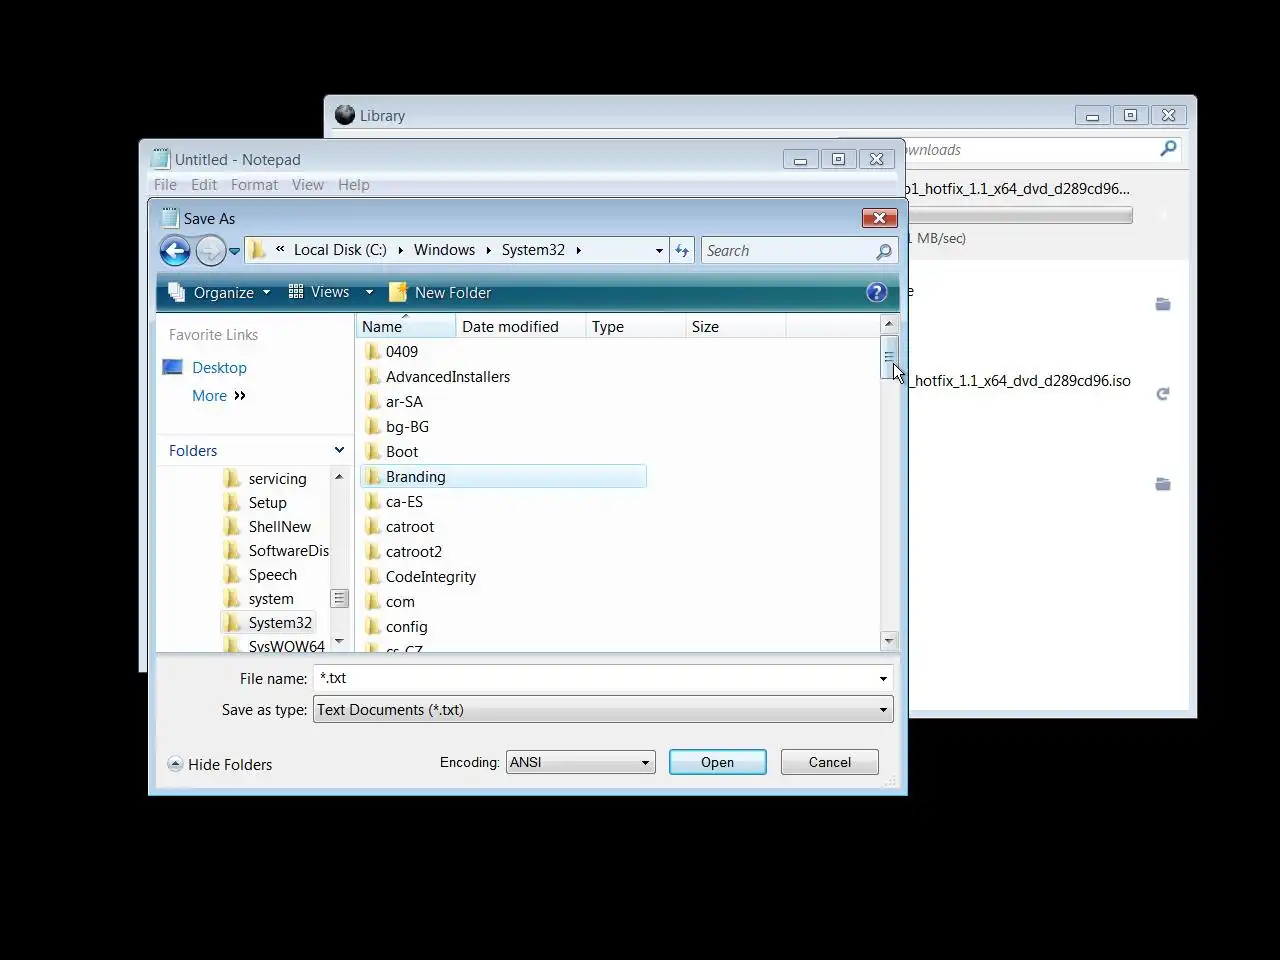Image resolution: width=1280 pixels, height=960 pixels.
Task: Click retry icon beside dvd_d289cd96.iso
Action: (x=1162, y=394)
